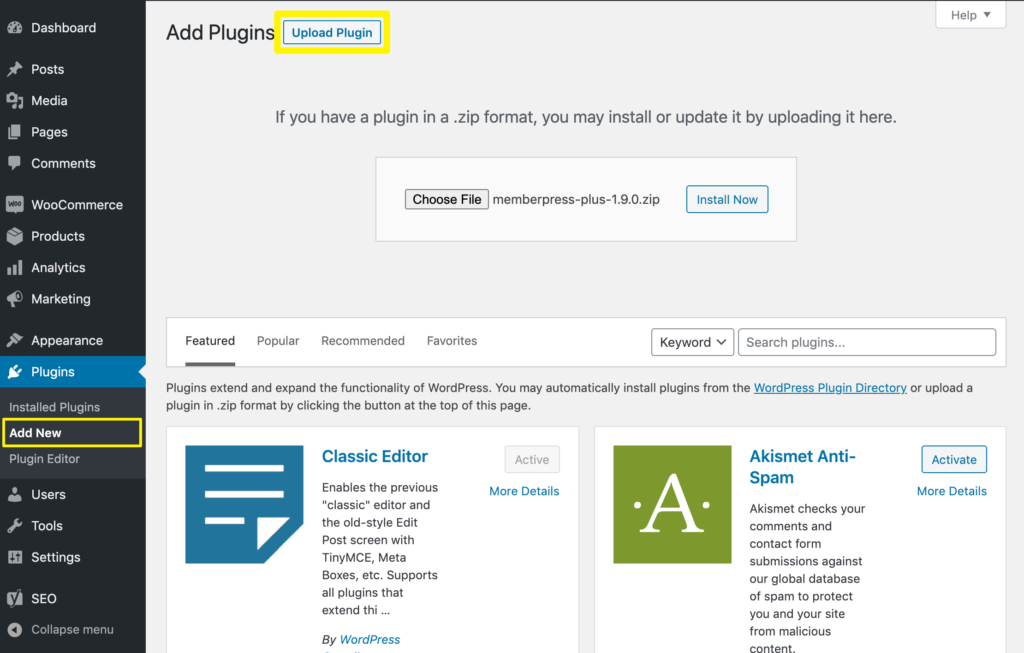Open the Akismet plugin thumbnail
The width and height of the screenshot is (1024, 653).
click(x=672, y=504)
